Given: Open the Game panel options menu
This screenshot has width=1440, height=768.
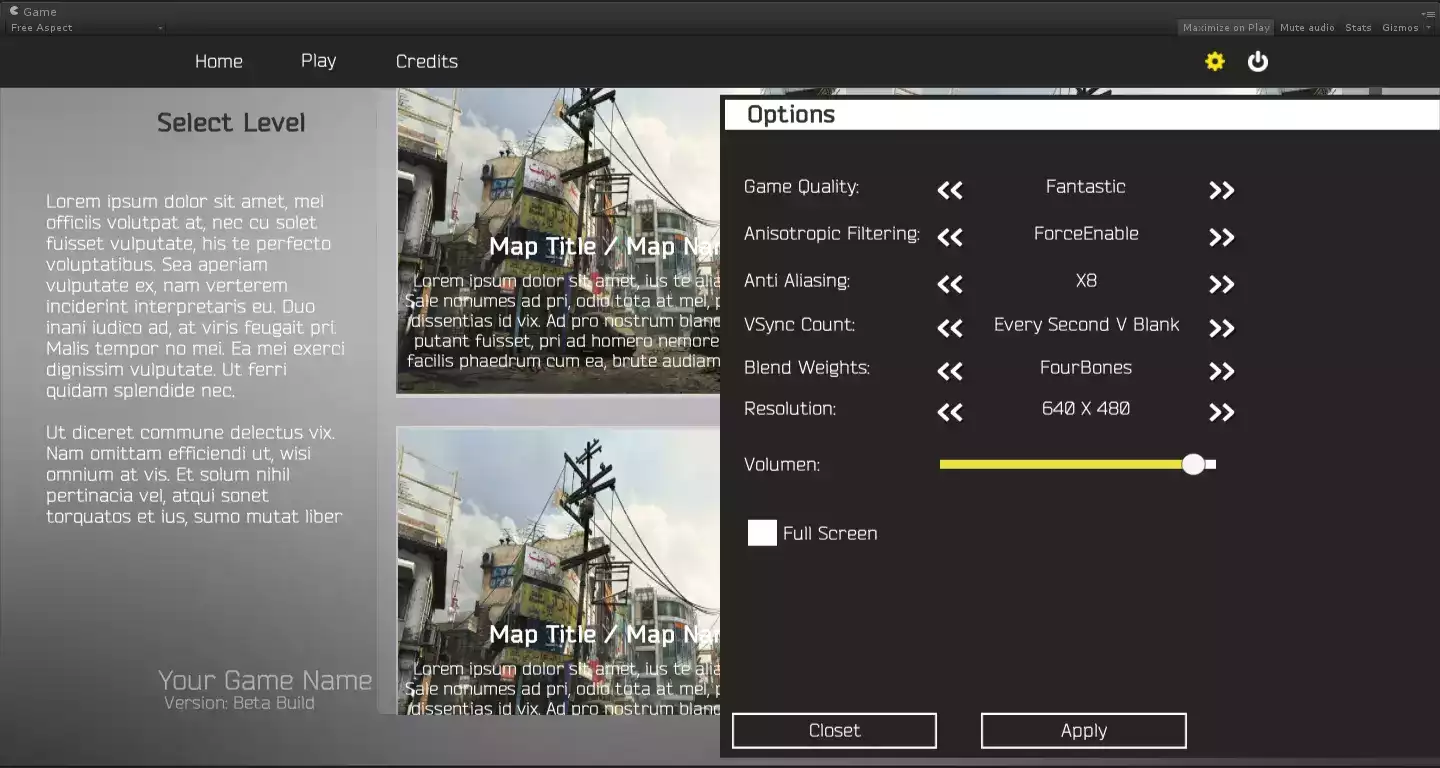Looking at the screenshot, I should click(1428, 12).
